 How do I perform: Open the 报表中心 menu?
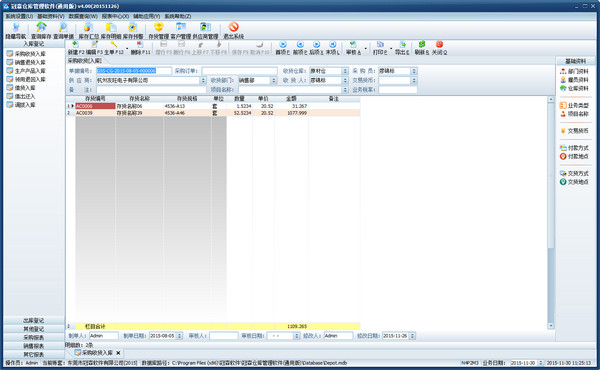click(115, 16)
